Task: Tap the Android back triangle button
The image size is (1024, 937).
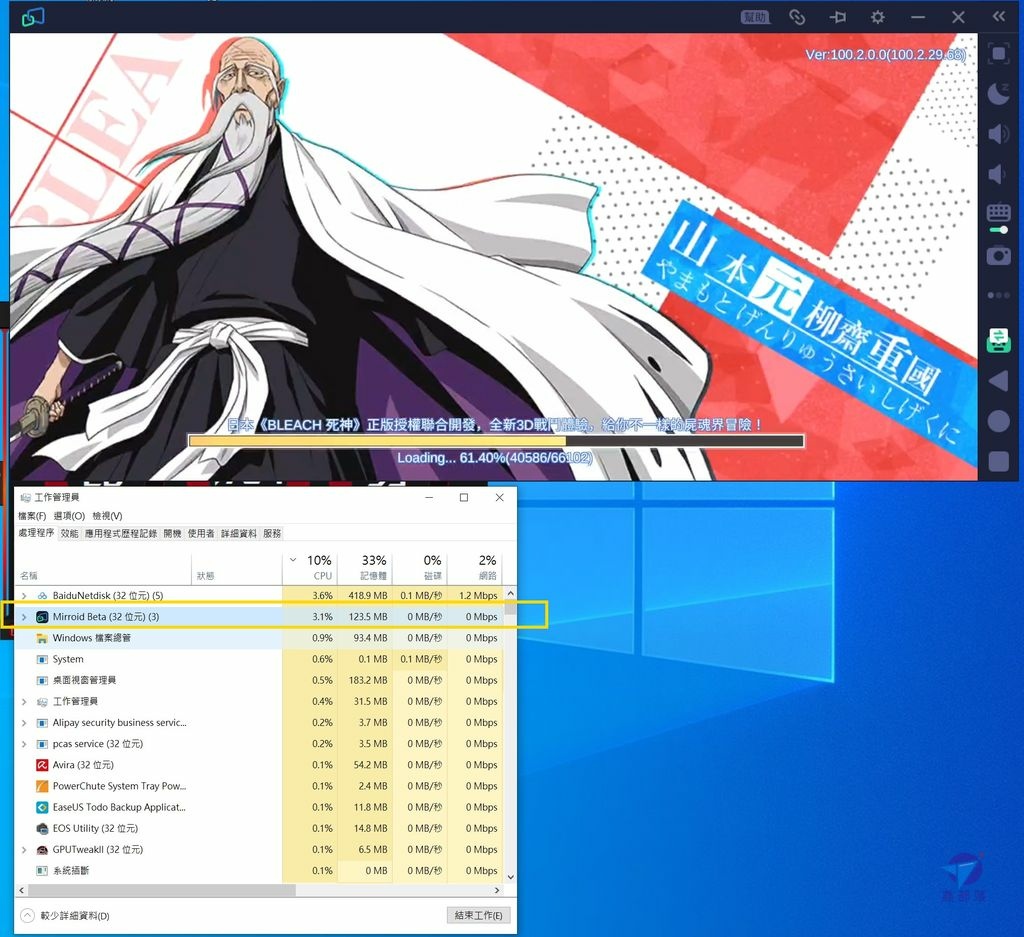Action: click(998, 381)
